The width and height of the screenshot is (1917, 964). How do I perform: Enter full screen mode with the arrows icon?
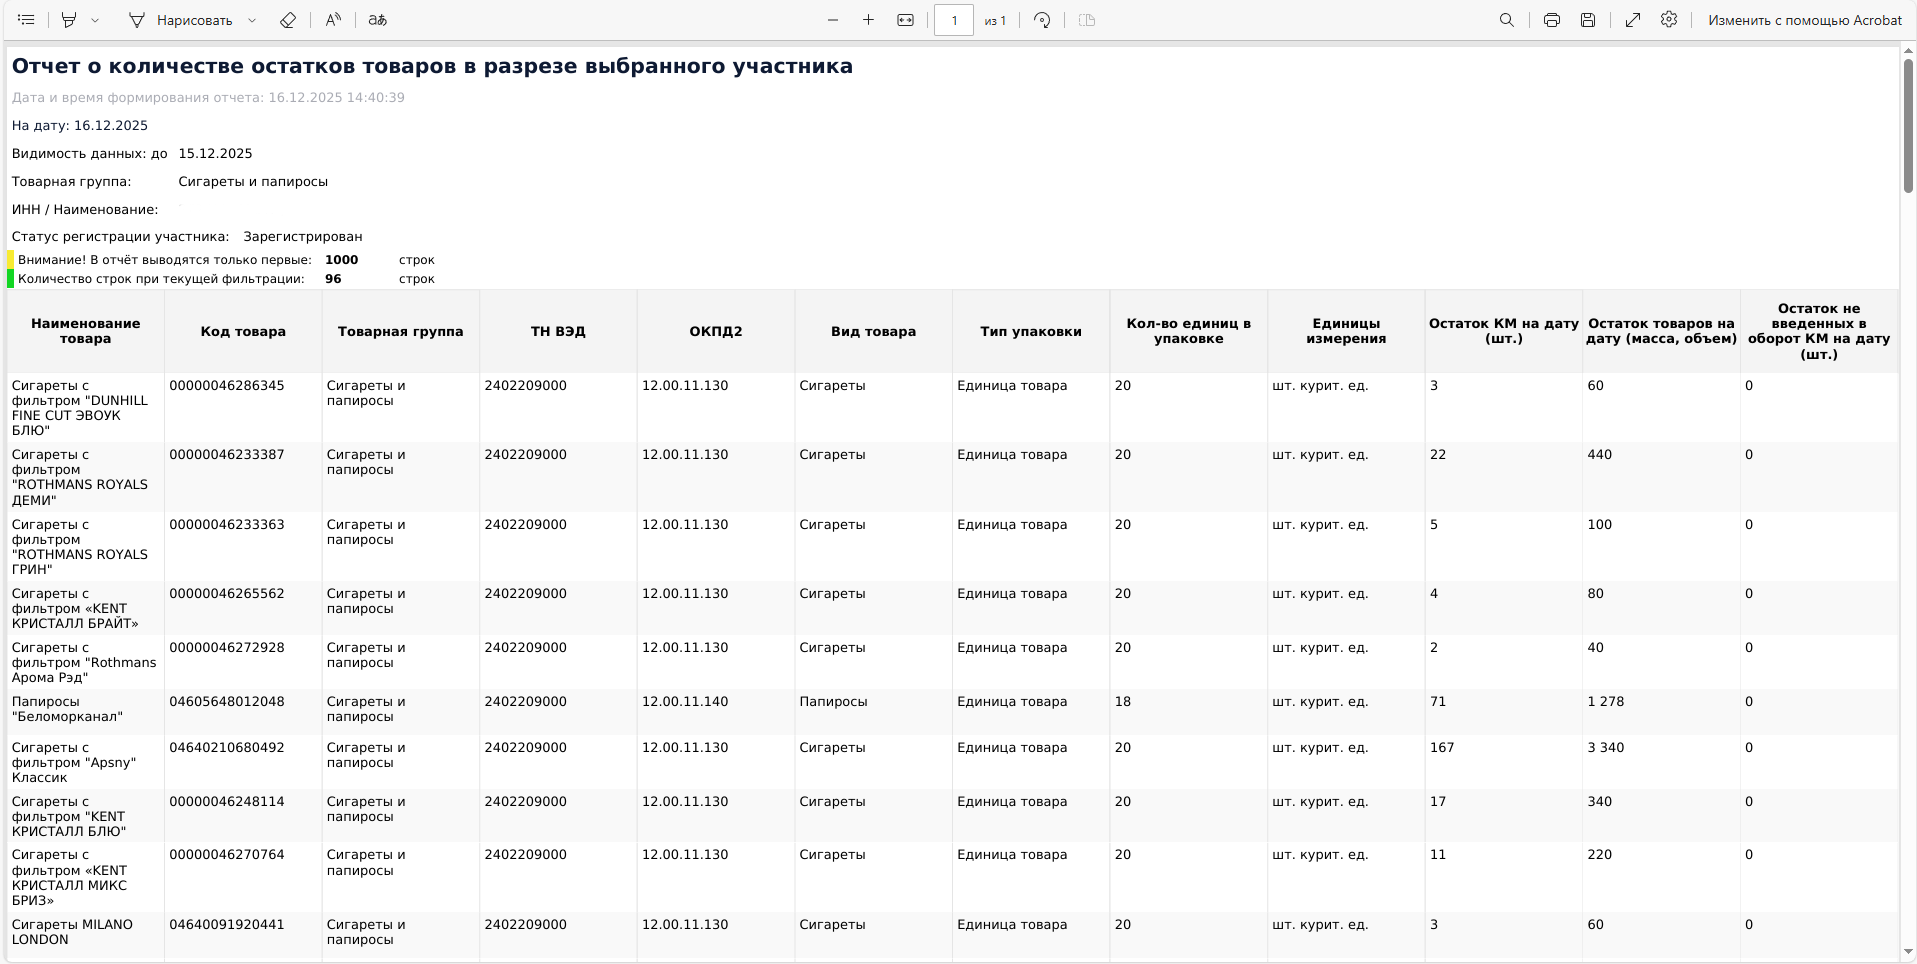pyautogui.click(x=1633, y=20)
